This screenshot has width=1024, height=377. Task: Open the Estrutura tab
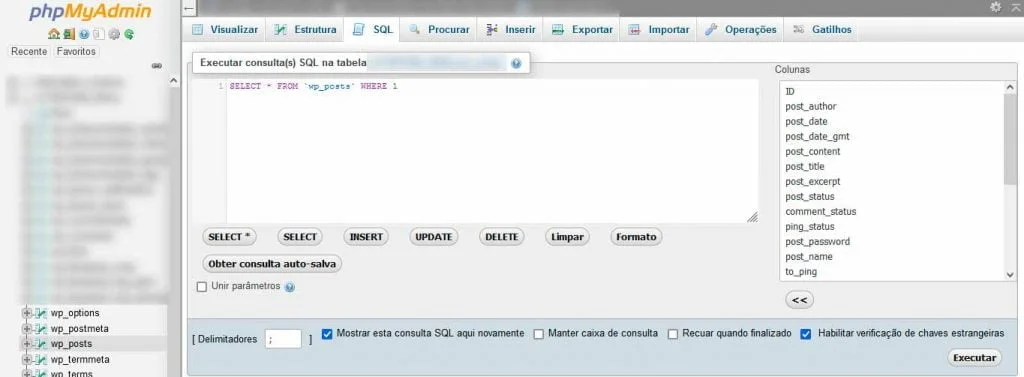click(306, 29)
